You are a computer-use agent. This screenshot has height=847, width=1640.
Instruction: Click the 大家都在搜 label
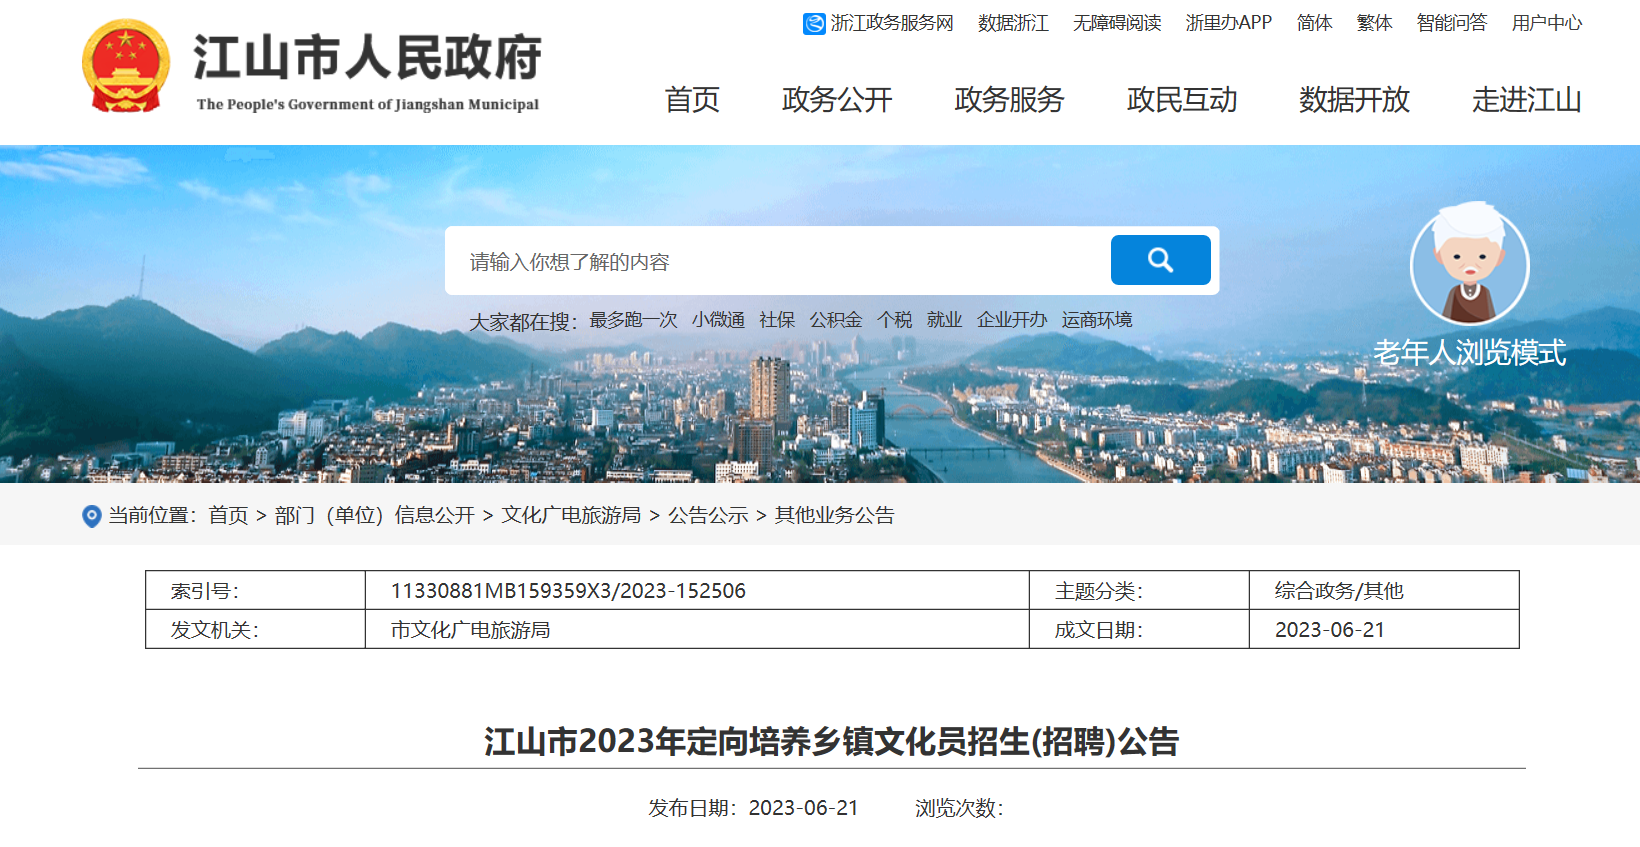pyautogui.click(x=523, y=322)
